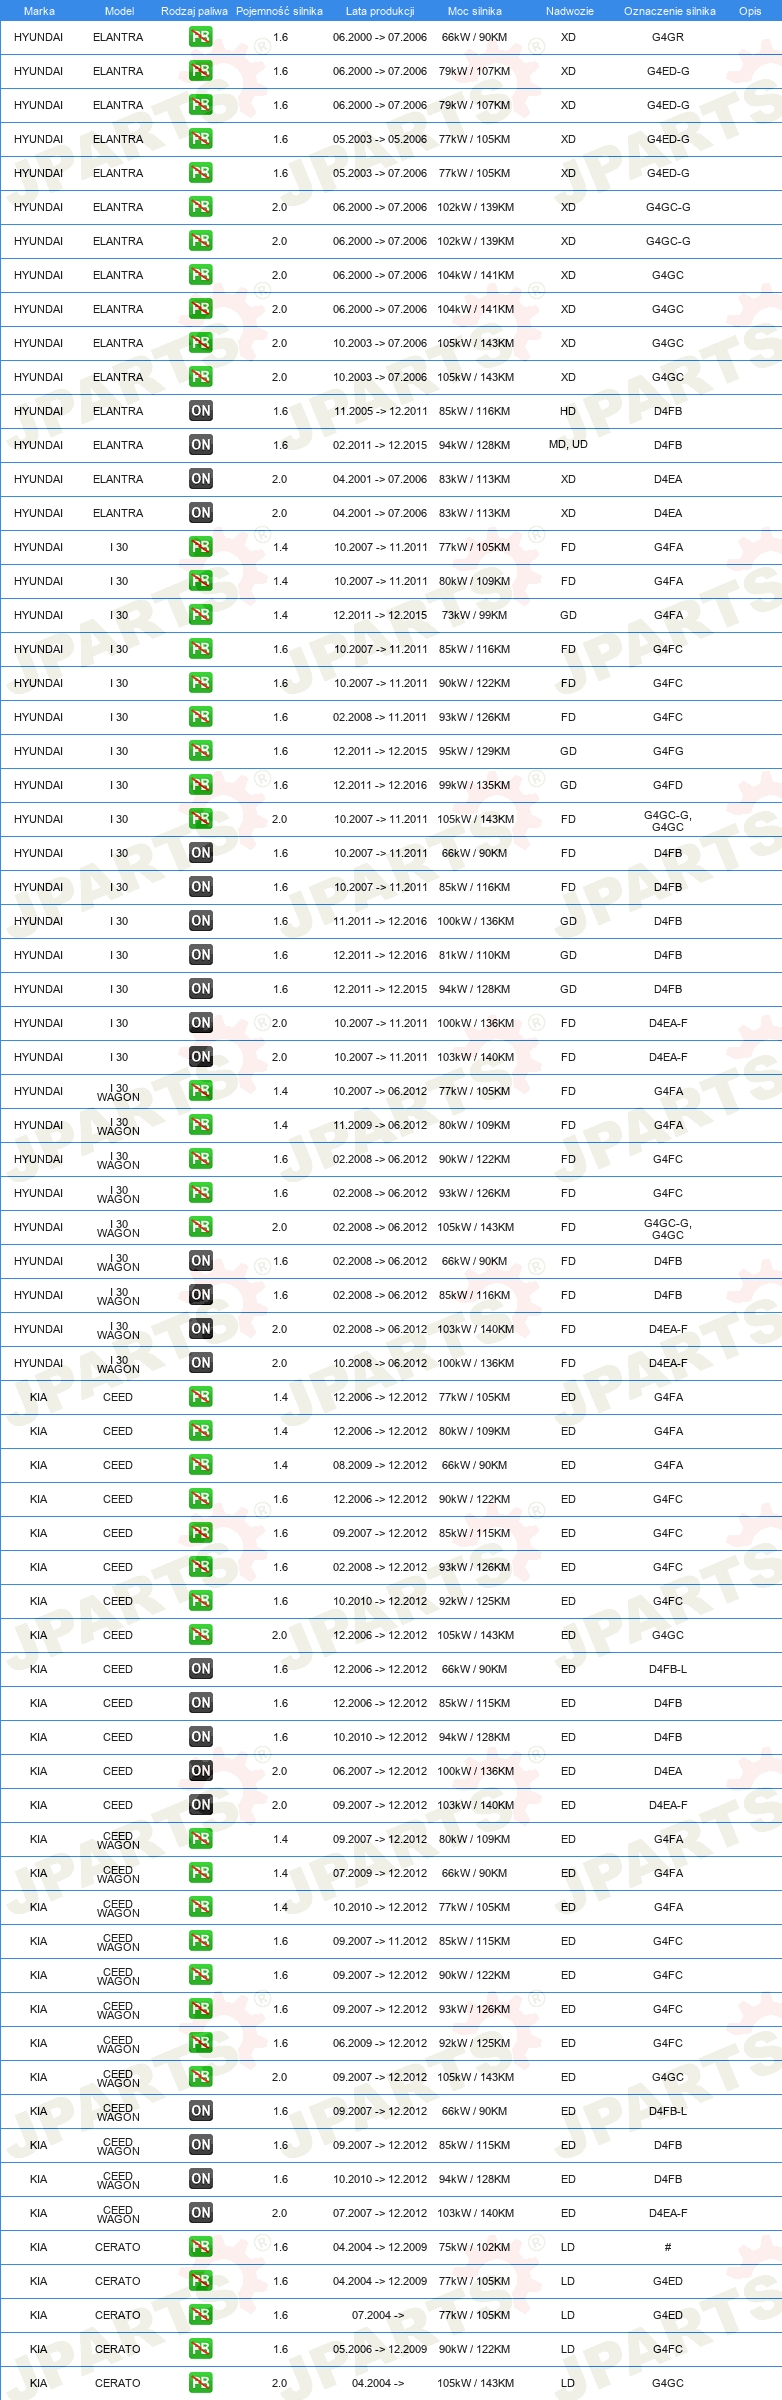This screenshot has height=2400, width=782.
Task: Select power cell 81kW / 110KM
Action: coord(474,955)
